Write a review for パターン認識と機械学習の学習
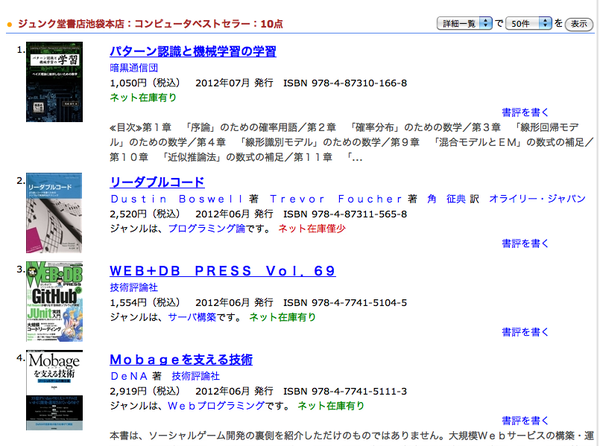Image resolution: width=600 pixels, height=446 pixels. 525,112
